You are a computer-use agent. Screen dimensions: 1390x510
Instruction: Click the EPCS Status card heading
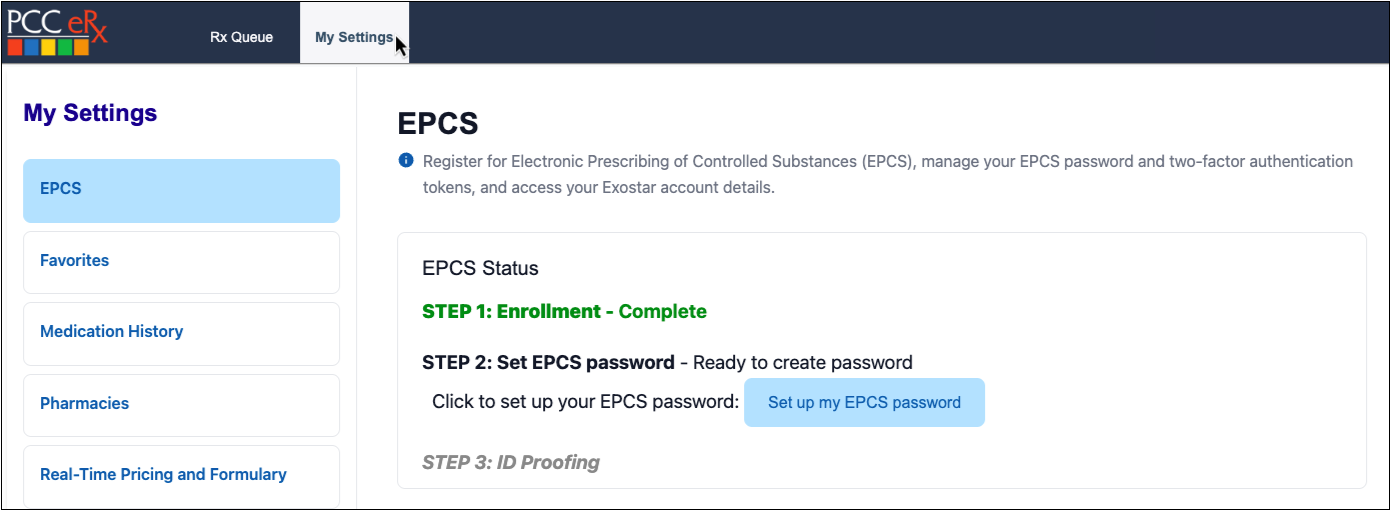[x=480, y=268]
